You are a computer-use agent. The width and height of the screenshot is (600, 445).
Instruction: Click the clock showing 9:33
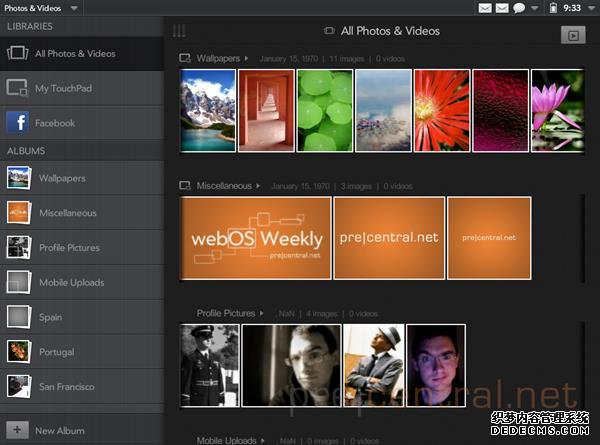click(572, 8)
